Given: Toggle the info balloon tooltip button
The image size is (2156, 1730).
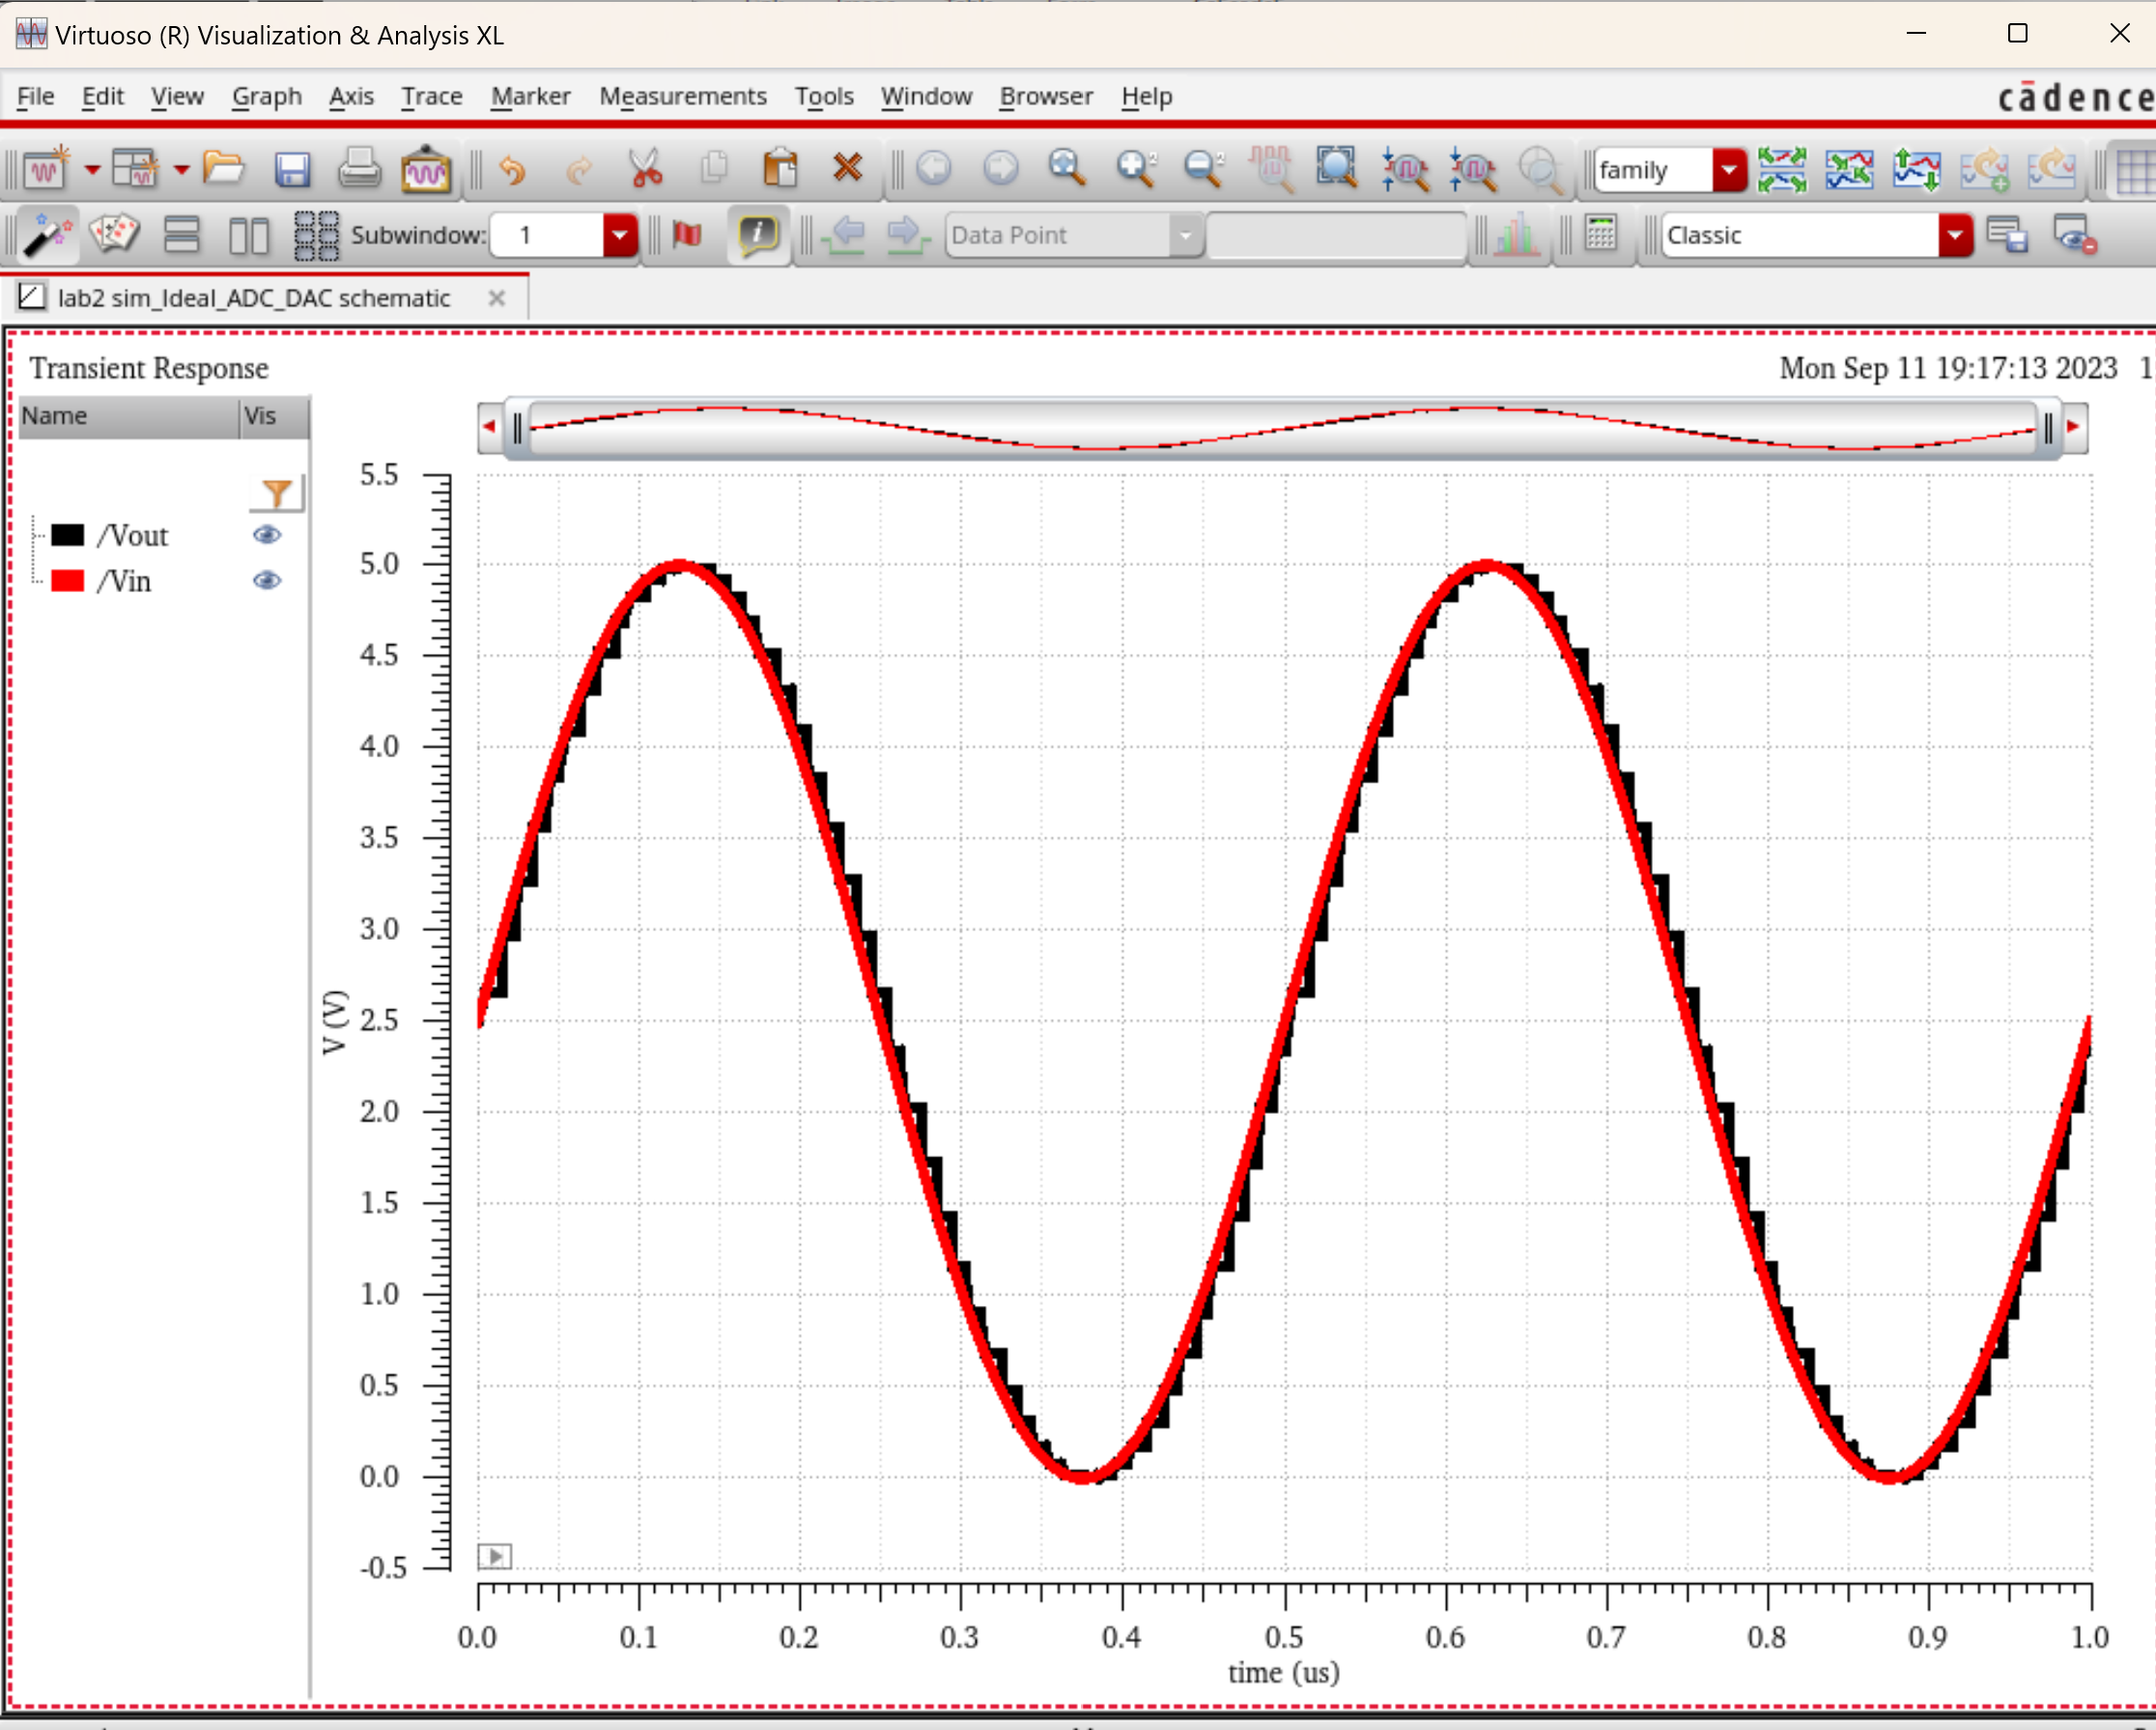Looking at the screenshot, I should pyautogui.click(x=757, y=236).
